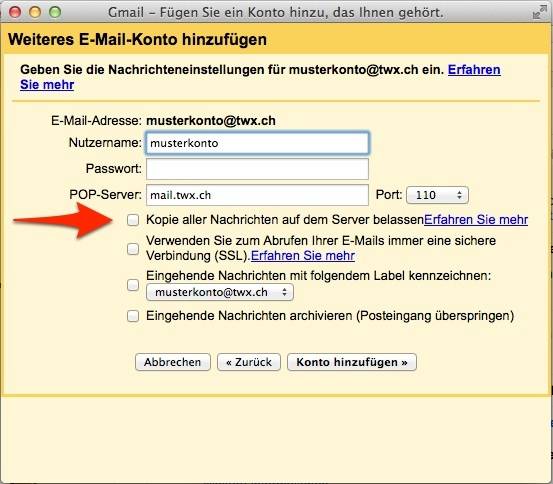The image size is (553, 484).
Task: Open 'Erfahren Sie mehr' link in header text
Action: (474, 70)
